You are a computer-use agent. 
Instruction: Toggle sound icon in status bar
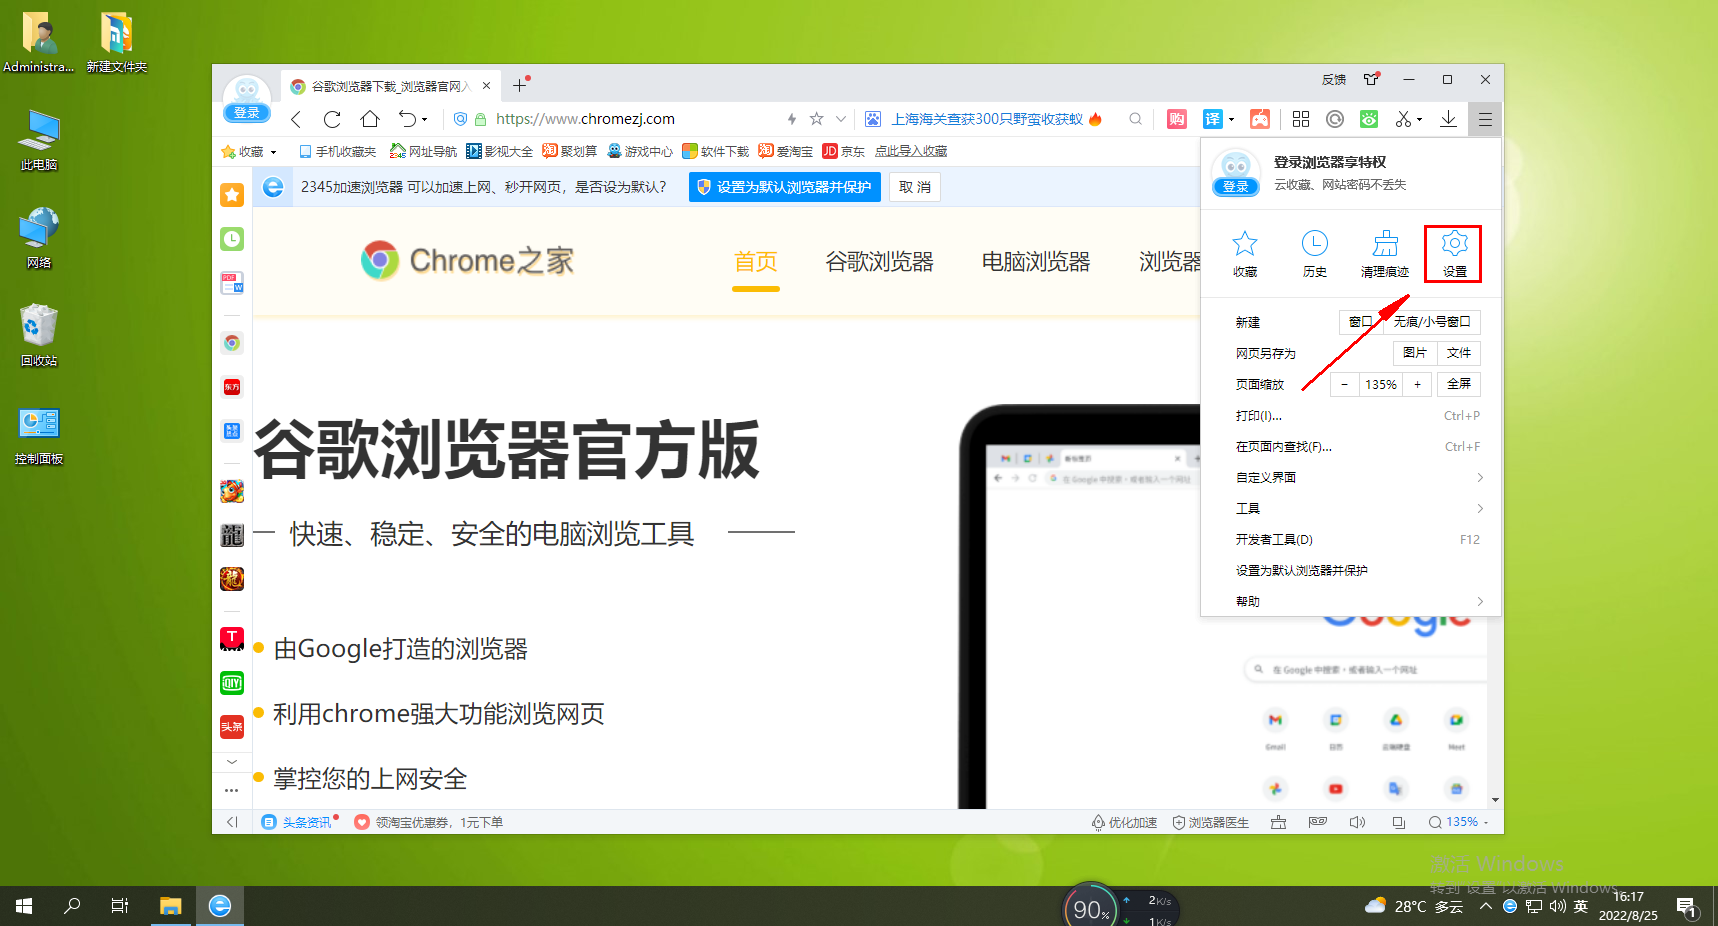coord(1357,822)
